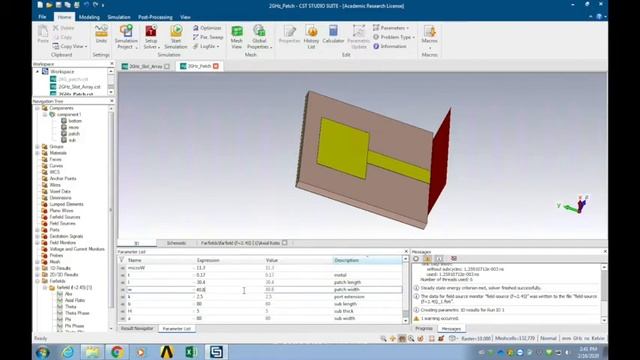
Task: Select the 2GHz_Slot_Array document tab
Action: pyautogui.click(x=145, y=66)
